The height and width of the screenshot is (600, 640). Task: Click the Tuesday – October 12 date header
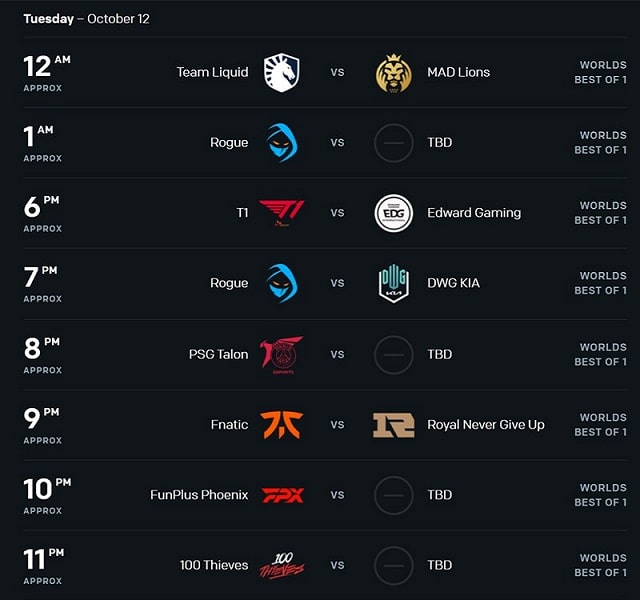(87, 19)
